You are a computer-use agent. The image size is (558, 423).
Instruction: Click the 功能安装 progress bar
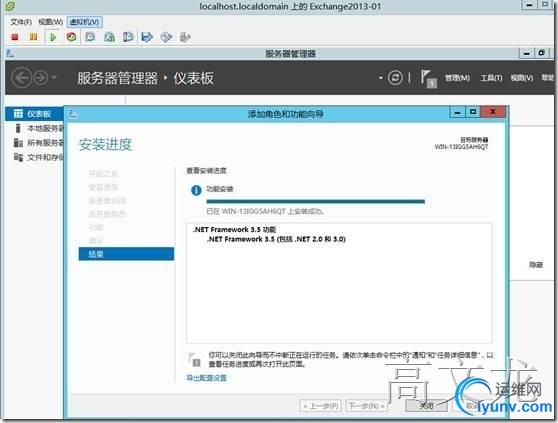click(315, 202)
